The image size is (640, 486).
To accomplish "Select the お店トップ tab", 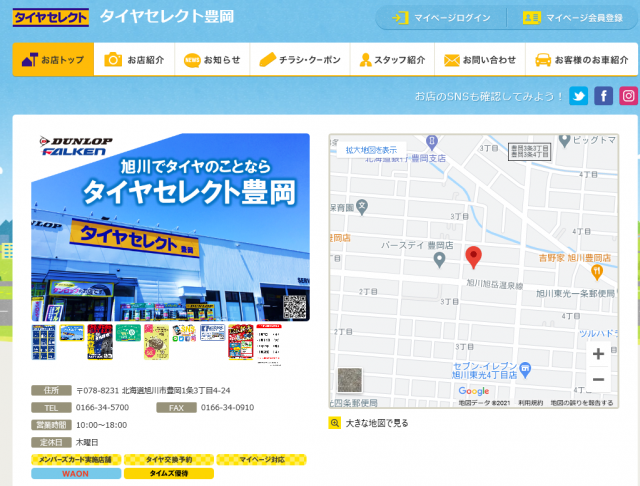I will pyautogui.click(x=53, y=60).
